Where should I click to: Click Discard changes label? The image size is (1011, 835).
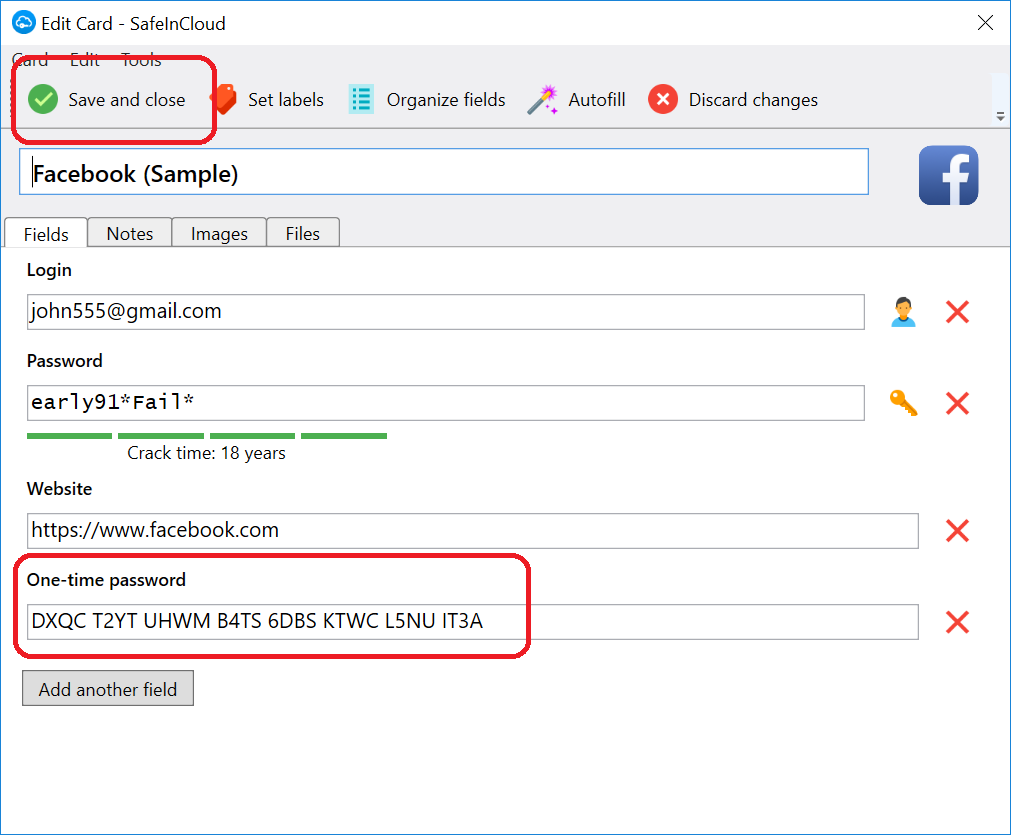[x=753, y=99]
